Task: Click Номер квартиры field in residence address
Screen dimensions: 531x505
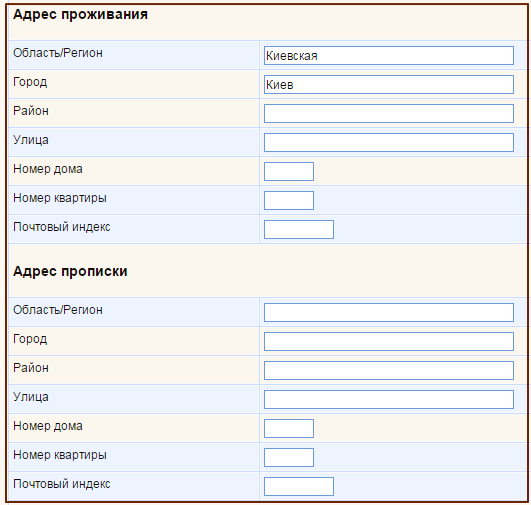Action: [x=289, y=201]
